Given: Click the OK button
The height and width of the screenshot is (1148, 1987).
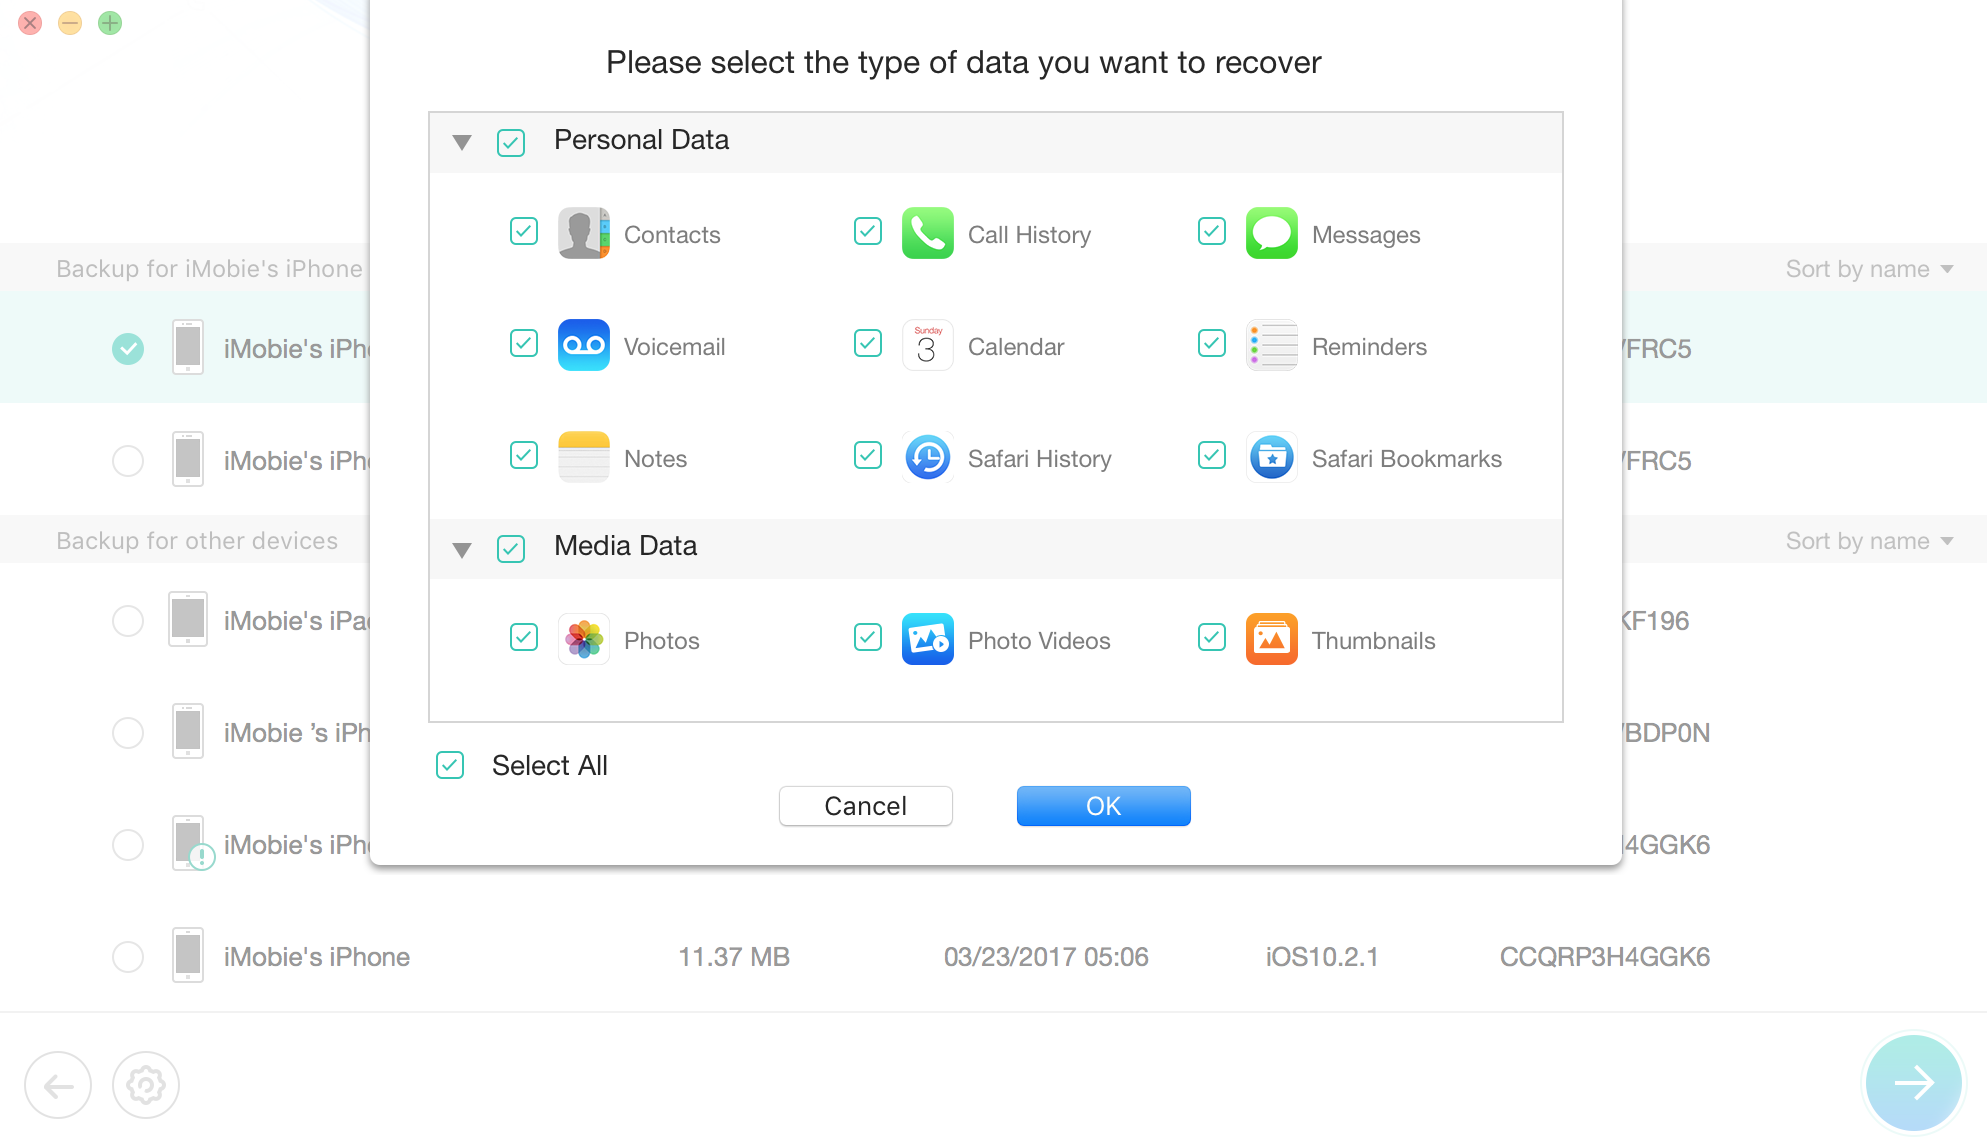Looking at the screenshot, I should [x=1104, y=805].
